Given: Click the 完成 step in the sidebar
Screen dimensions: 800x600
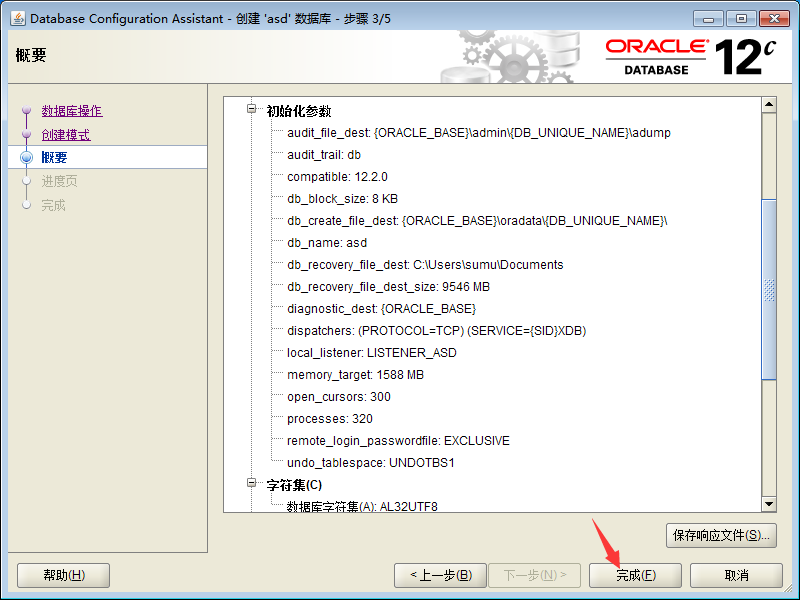Looking at the screenshot, I should pyautogui.click(x=54, y=205).
